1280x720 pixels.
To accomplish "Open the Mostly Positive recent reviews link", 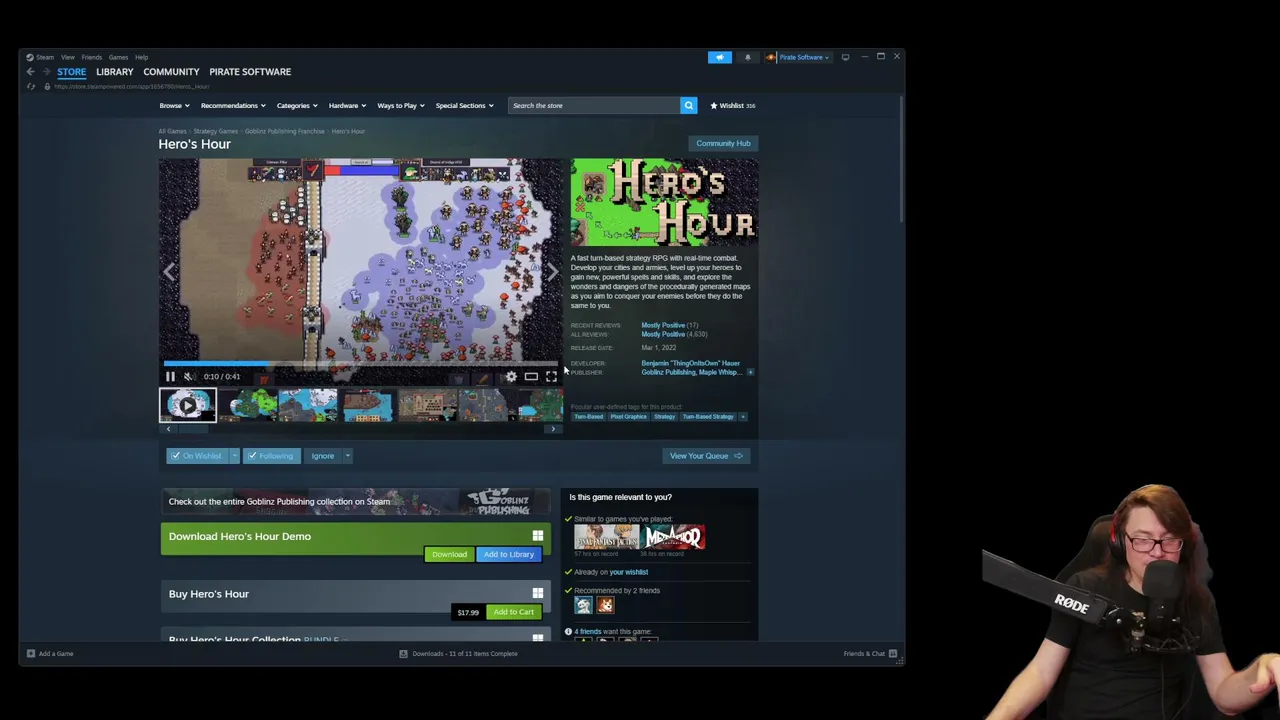I will click(663, 325).
